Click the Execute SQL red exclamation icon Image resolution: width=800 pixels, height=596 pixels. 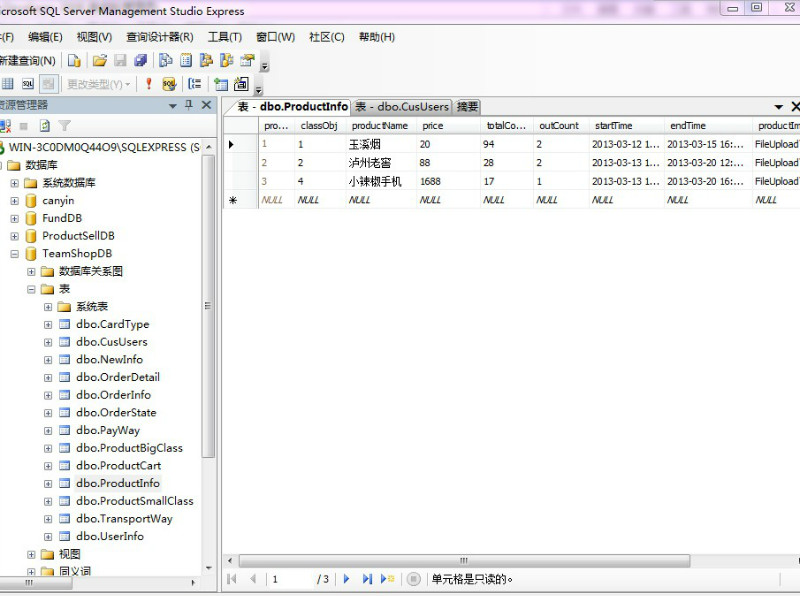coord(149,84)
